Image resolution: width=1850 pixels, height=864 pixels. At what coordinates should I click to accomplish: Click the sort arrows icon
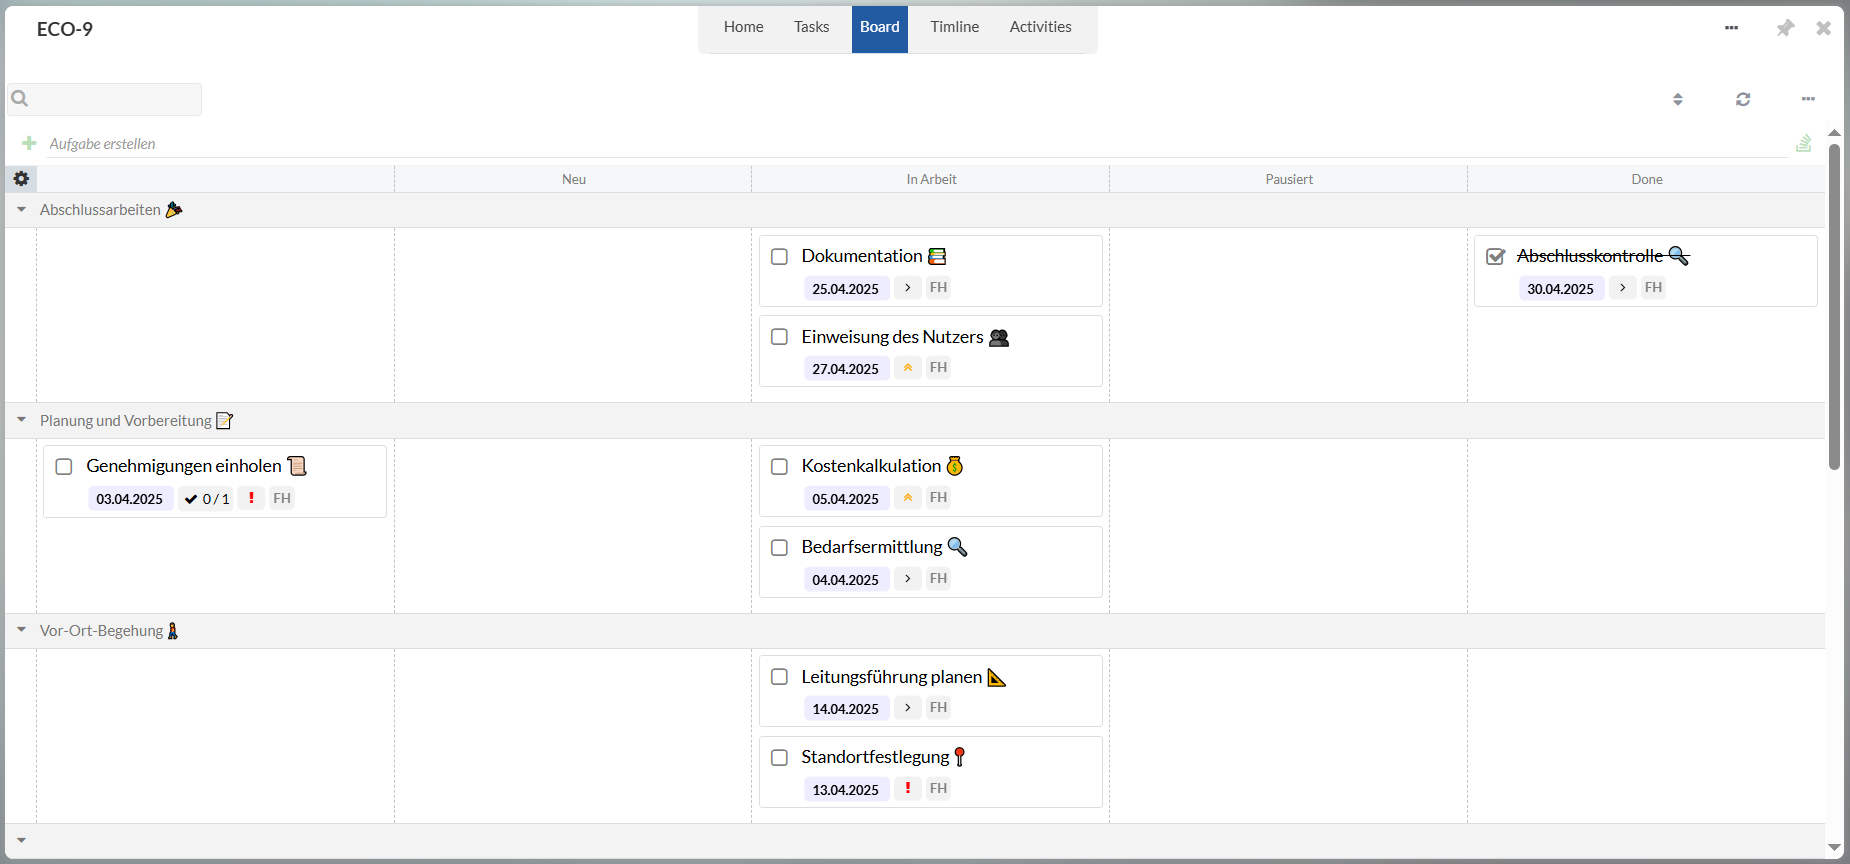pos(1678,99)
